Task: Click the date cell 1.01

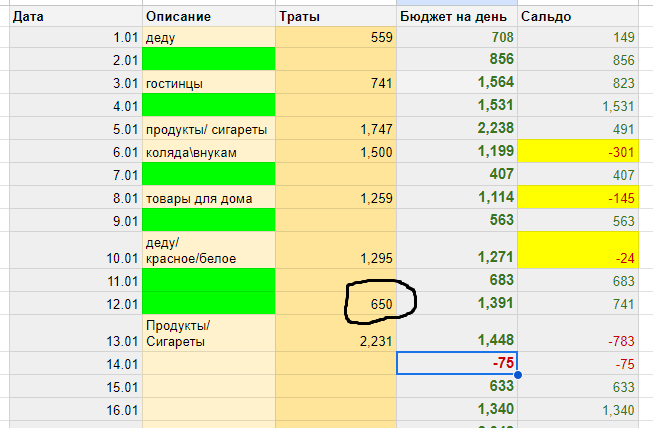Action: click(x=76, y=37)
